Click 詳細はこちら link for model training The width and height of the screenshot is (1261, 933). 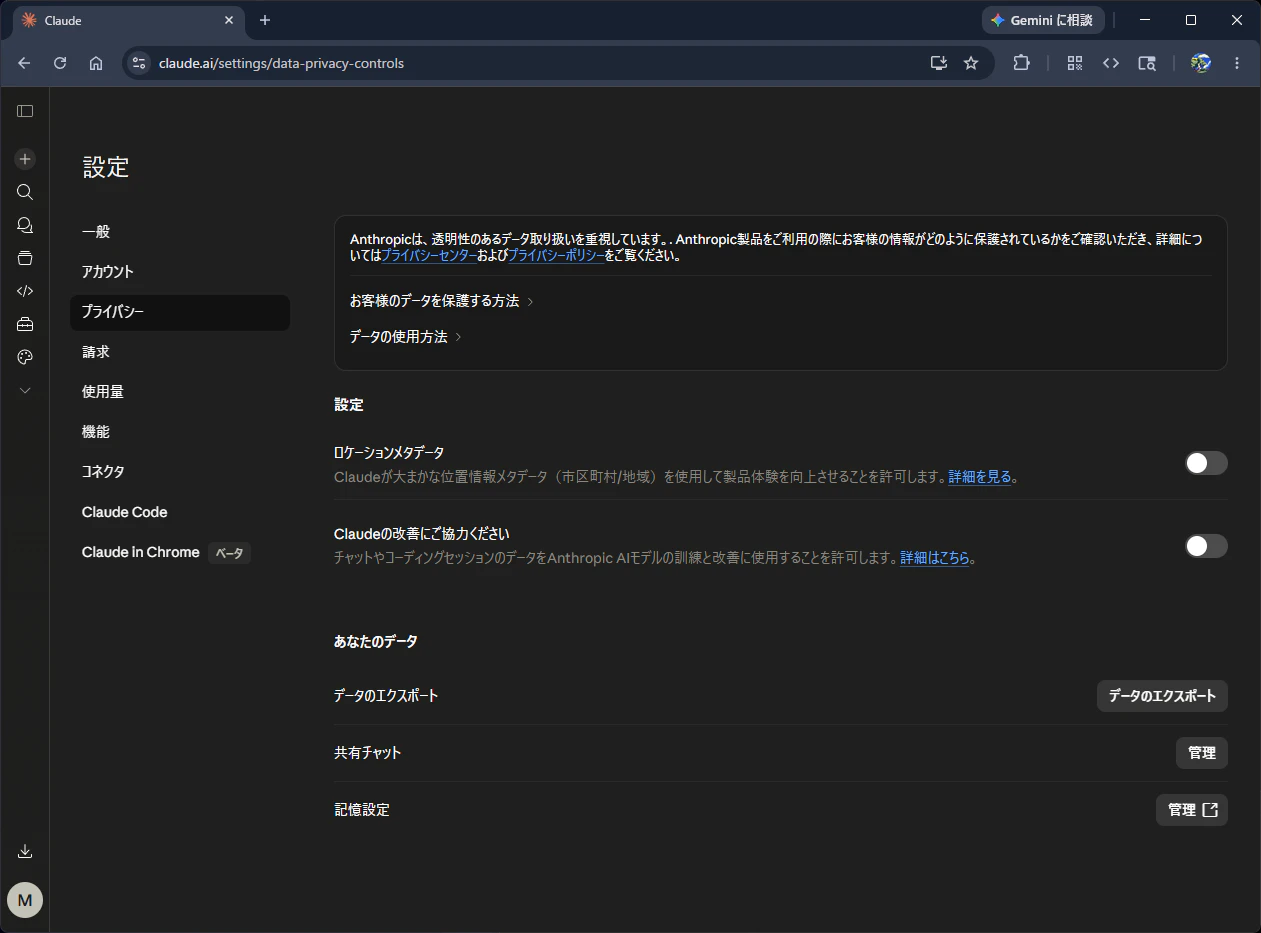click(935, 558)
